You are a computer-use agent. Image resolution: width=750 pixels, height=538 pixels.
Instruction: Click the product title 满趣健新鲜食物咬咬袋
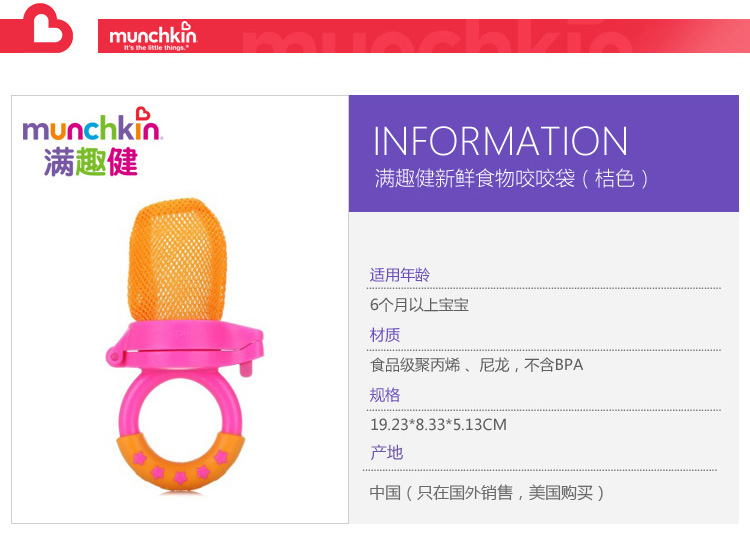475,178
